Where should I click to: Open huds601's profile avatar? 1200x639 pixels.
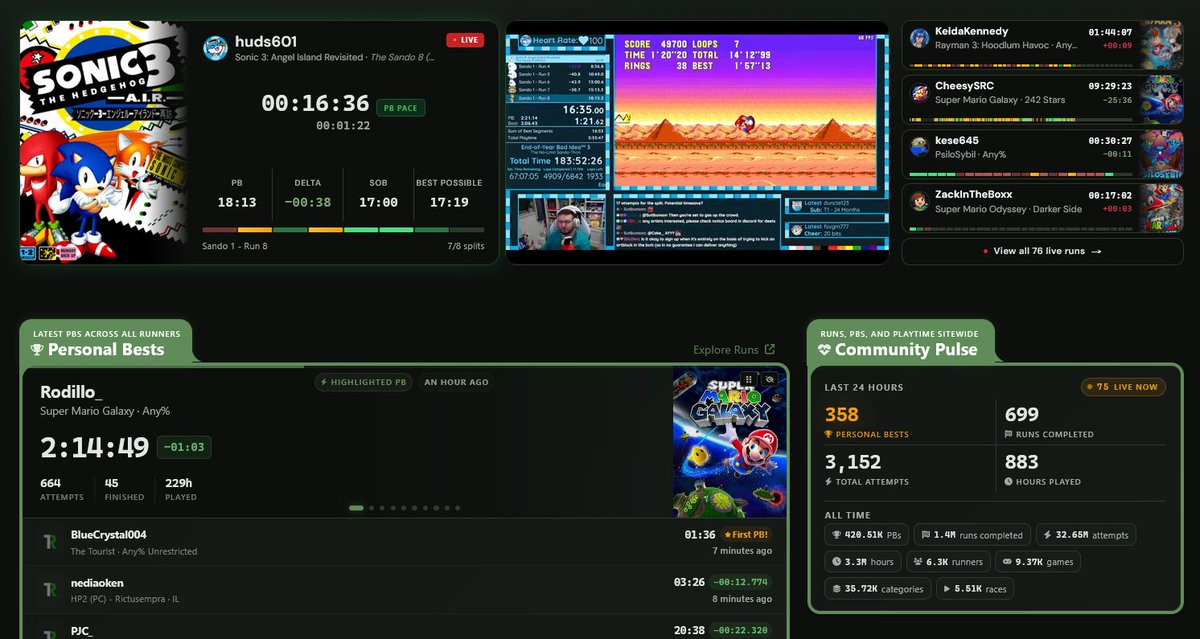click(x=216, y=48)
